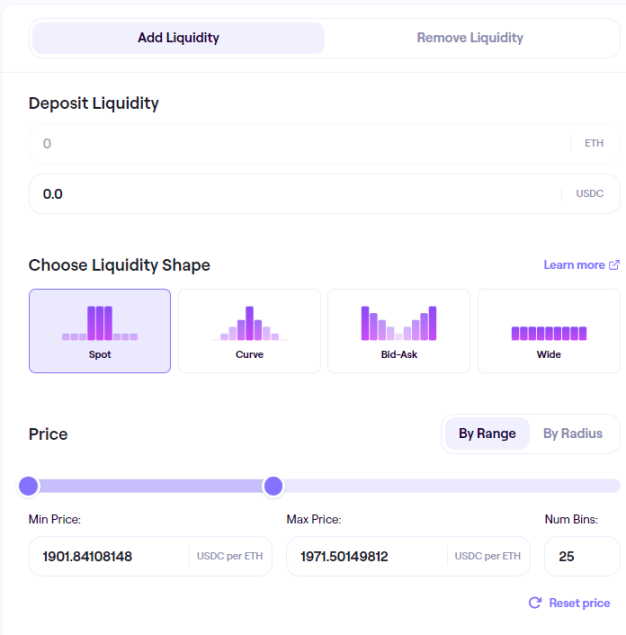This screenshot has height=635, width=626.
Task: Pick the Bid-Ask liquidity shape
Action: coord(399,331)
